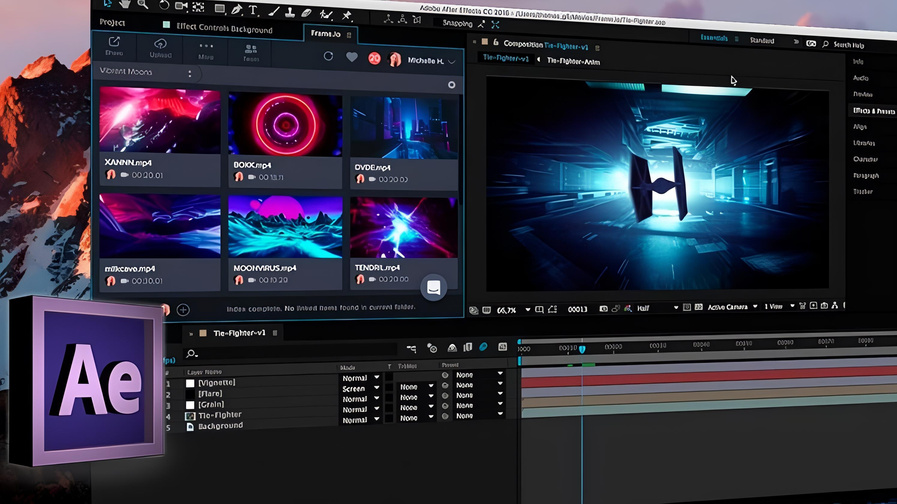Click the blue current-time indicator on timeline ruler
The image size is (897, 504).
tap(582, 349)
